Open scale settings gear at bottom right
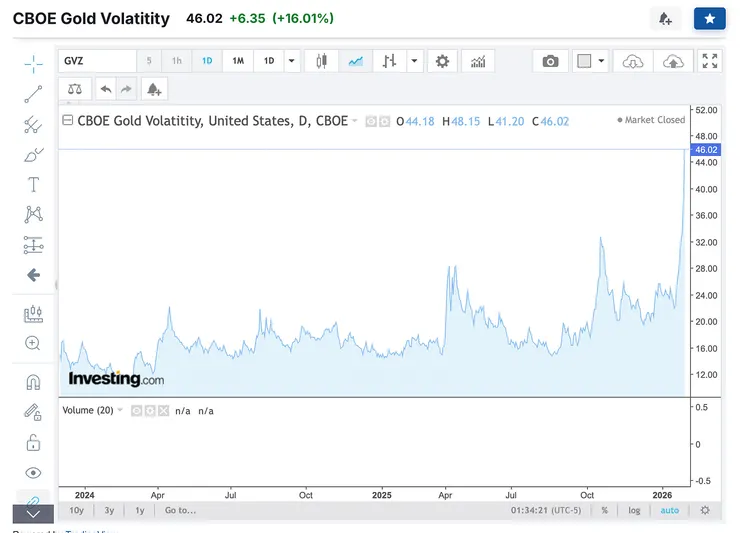 [705, 510]
